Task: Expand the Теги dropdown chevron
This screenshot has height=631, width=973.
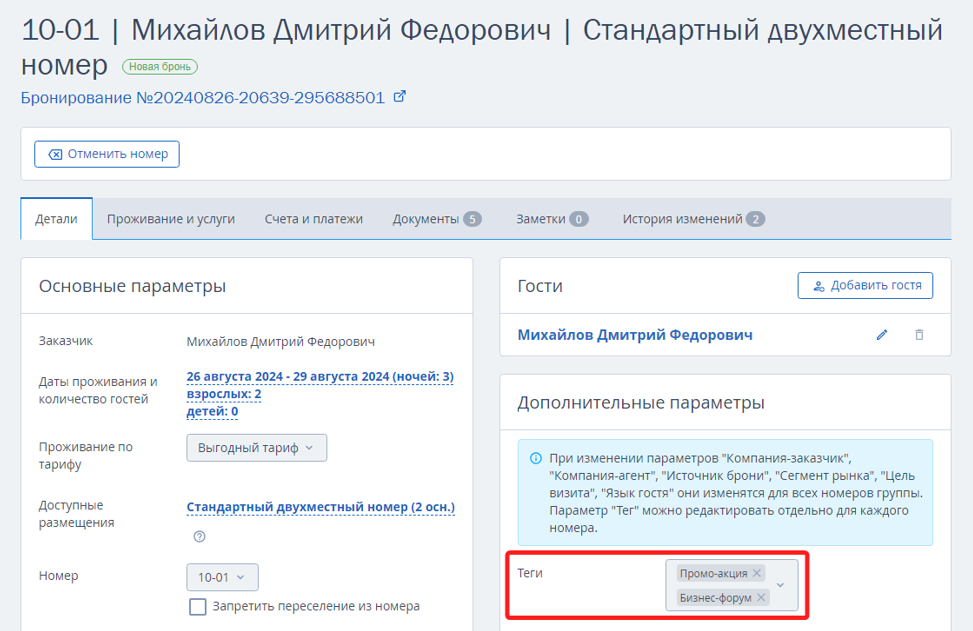Action: coord(781,585)
